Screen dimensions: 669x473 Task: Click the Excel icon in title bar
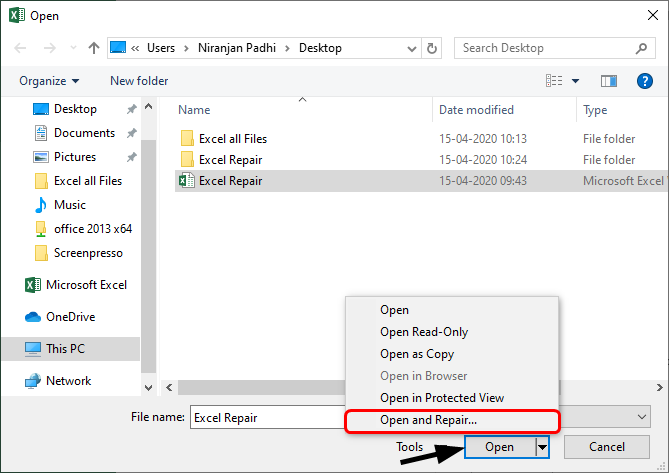pyautogui.click(x=17, y=15)
